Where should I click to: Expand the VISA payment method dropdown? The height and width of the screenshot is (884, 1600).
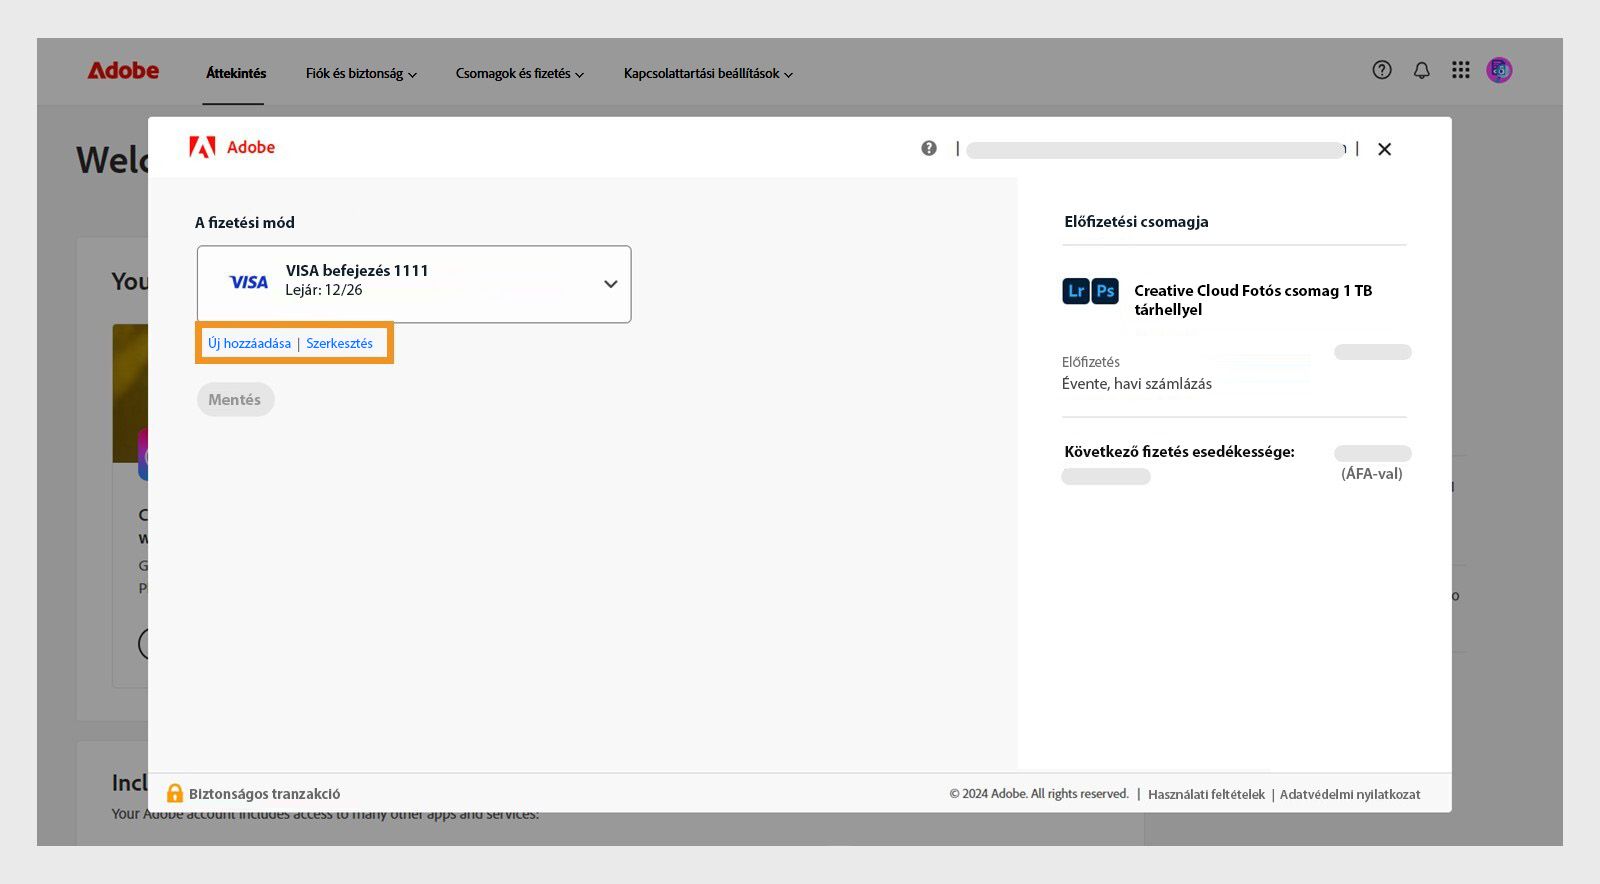(x=610, y=284)
